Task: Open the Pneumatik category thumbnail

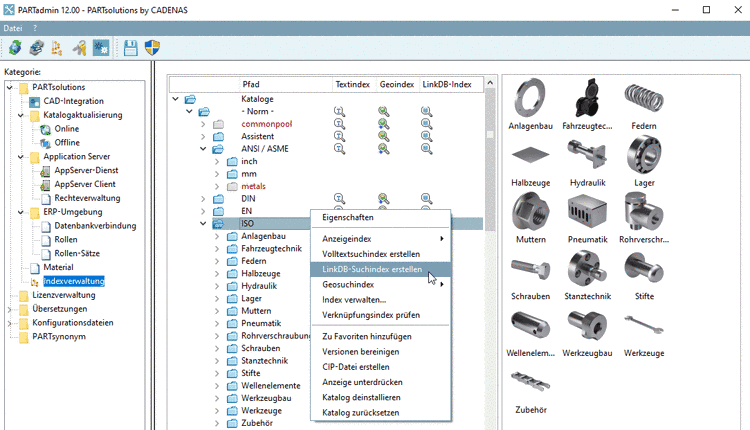Action: tap(586, 213)
